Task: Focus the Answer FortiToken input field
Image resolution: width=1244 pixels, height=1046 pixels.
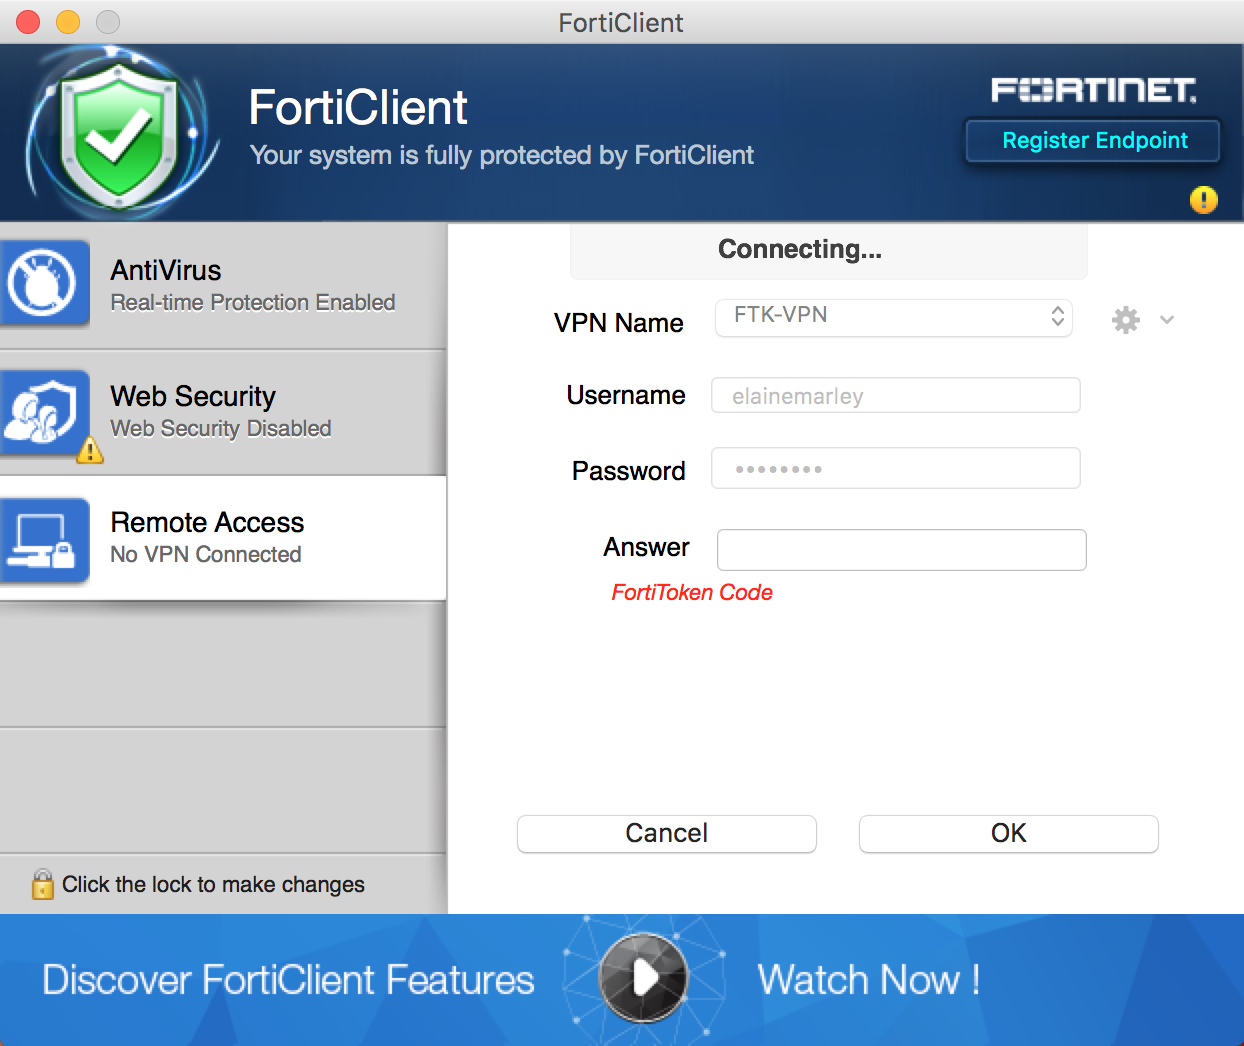Action: click(x=902, y=550)
